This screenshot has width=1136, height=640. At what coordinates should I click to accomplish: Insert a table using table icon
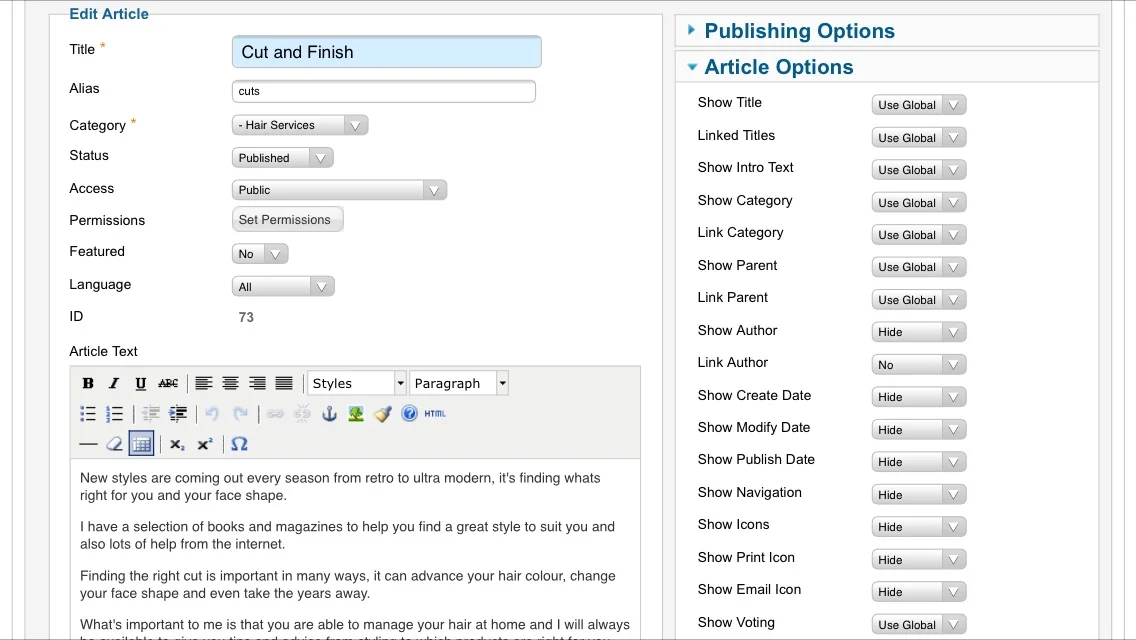[141, 444]
